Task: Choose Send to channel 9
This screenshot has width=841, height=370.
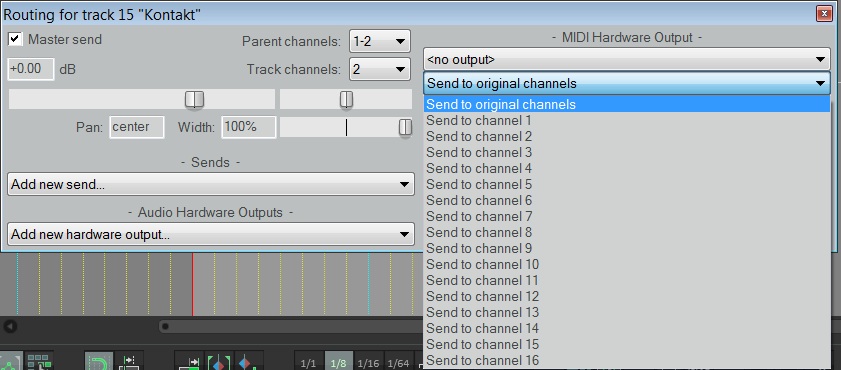Action: pyautogui.click(x=626, y=248)
